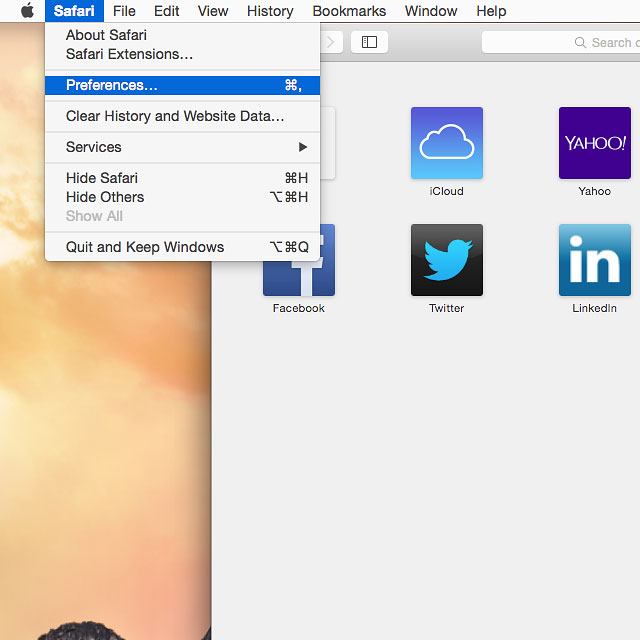Open the Edit menu

(167, 11)
